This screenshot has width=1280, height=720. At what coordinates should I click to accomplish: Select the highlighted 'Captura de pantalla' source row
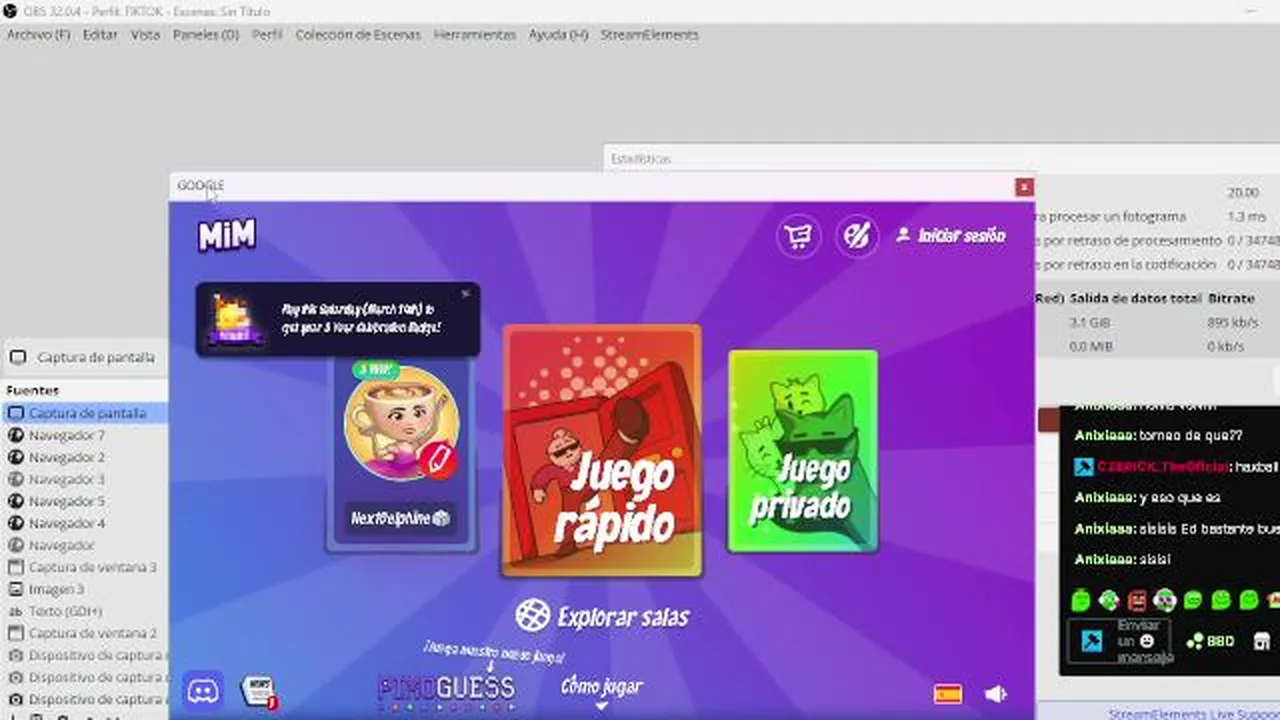[x=84, y=413]
